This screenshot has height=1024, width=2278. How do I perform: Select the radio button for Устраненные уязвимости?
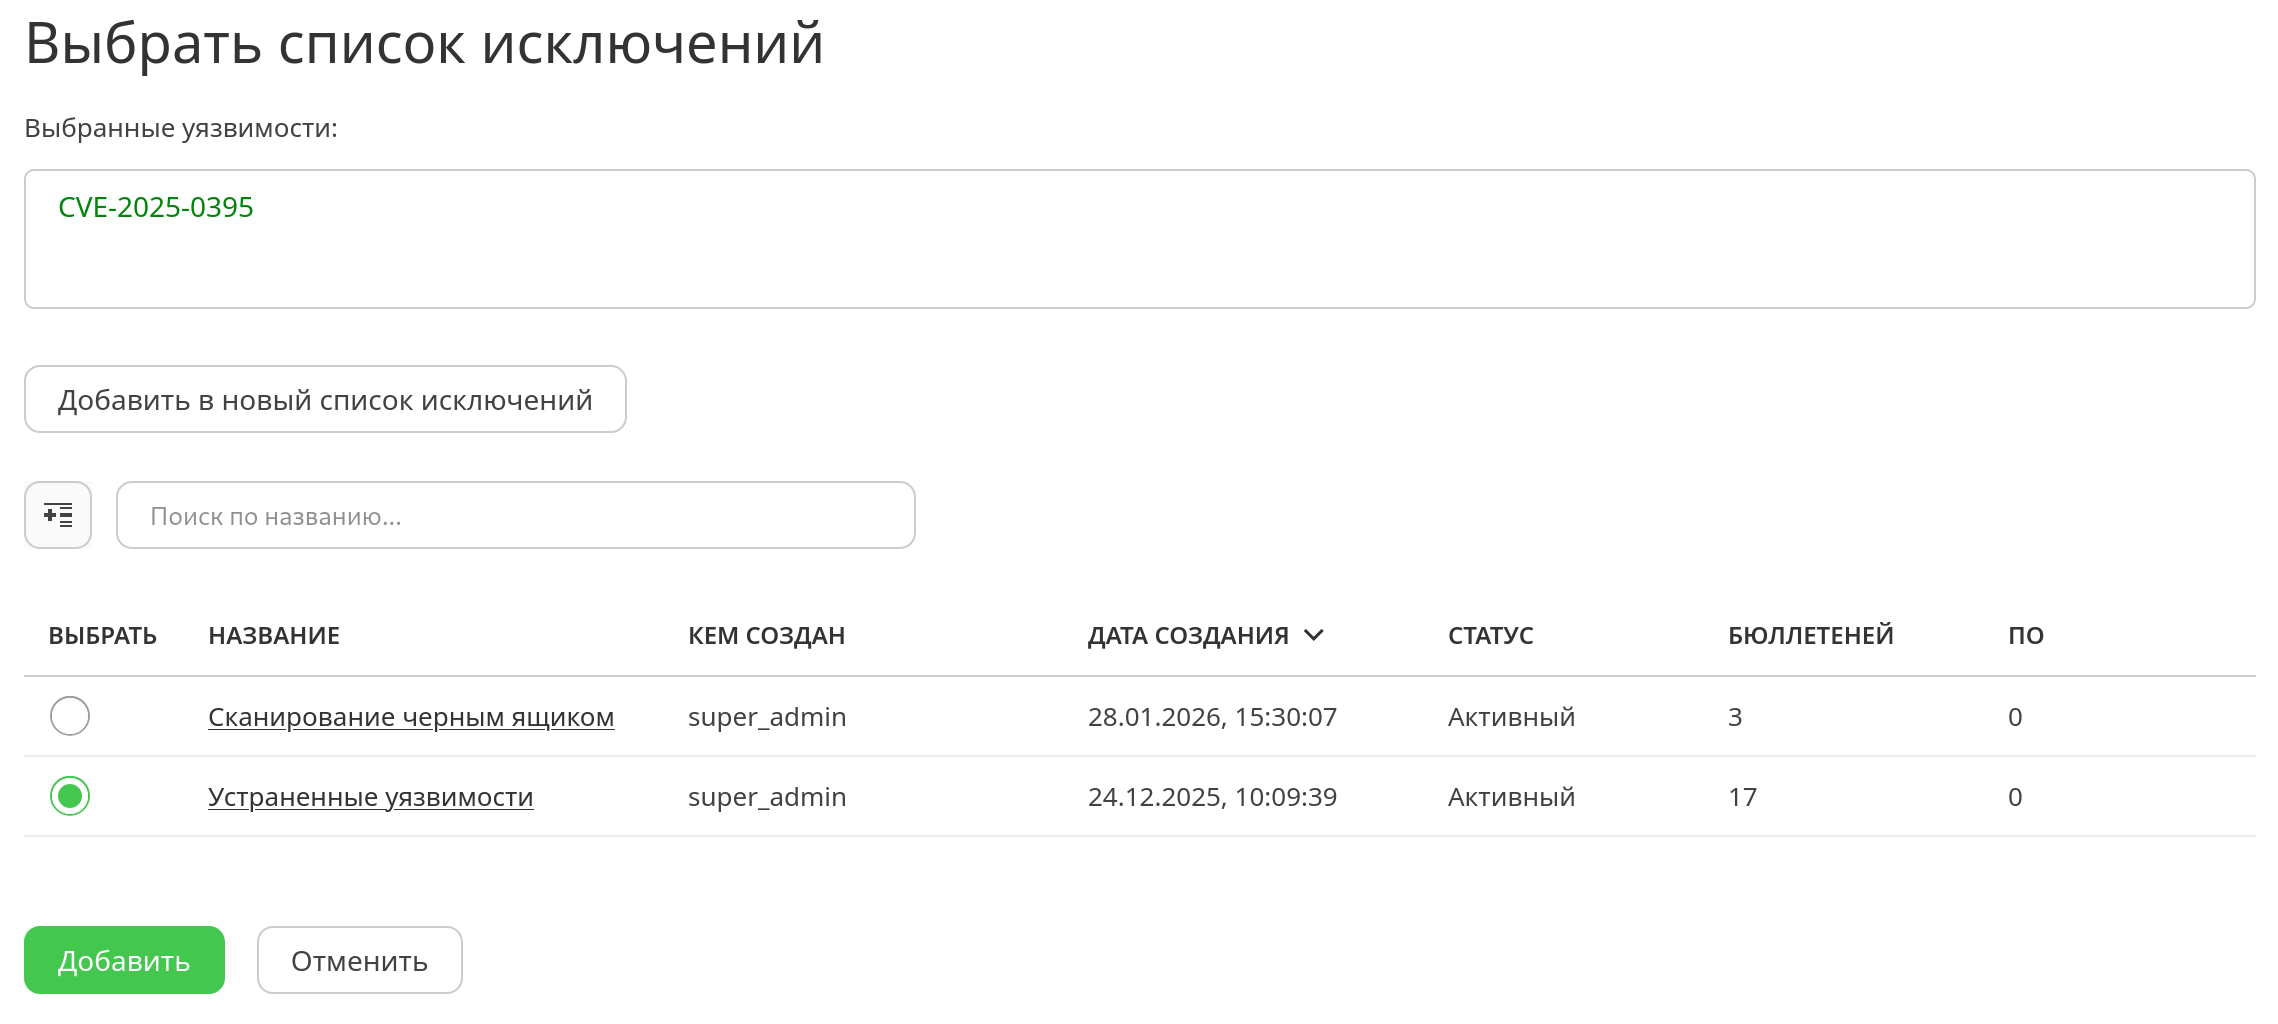coord(70,796)
